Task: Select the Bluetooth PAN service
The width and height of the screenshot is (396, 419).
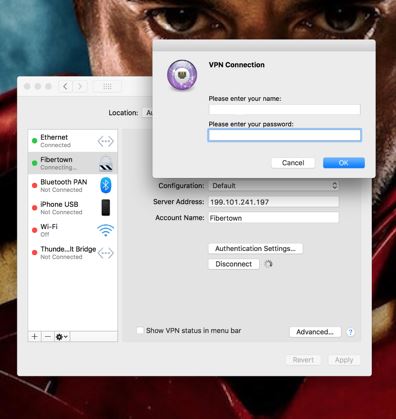Action: tap(73, 185)
